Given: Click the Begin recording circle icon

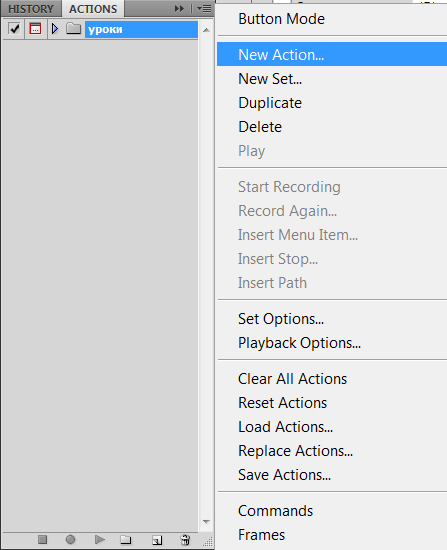Looking at the screenshot, I should pyautogui.click(x=71, y=539).
